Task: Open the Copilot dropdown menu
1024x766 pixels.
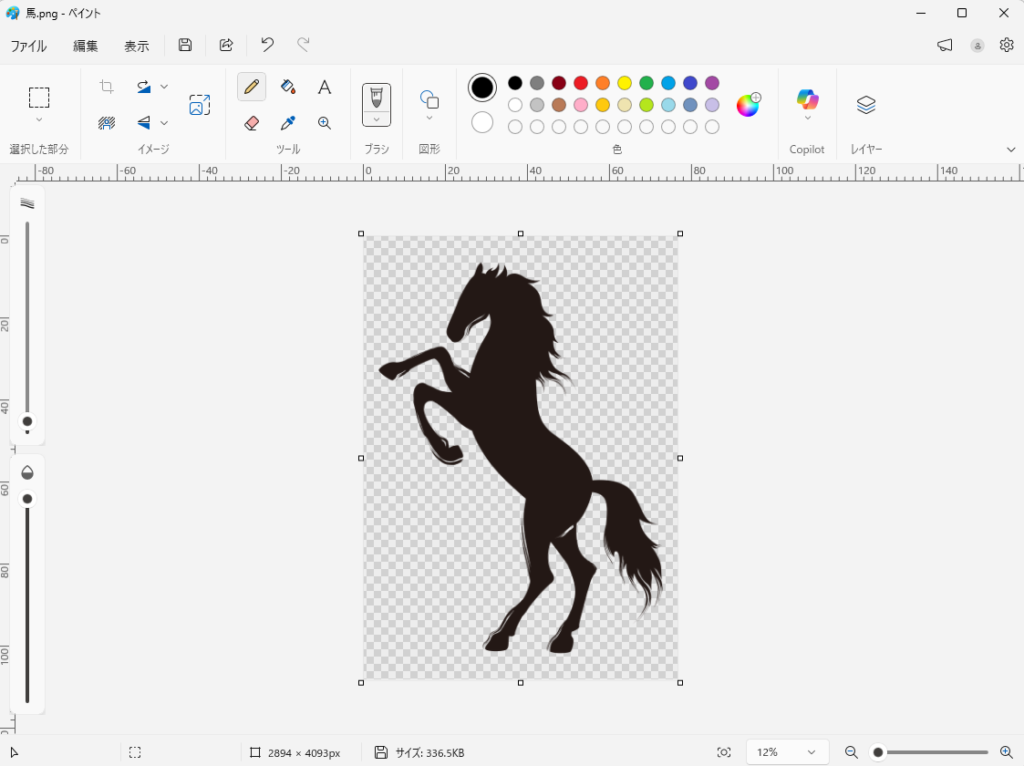Action: coord(807,118)
